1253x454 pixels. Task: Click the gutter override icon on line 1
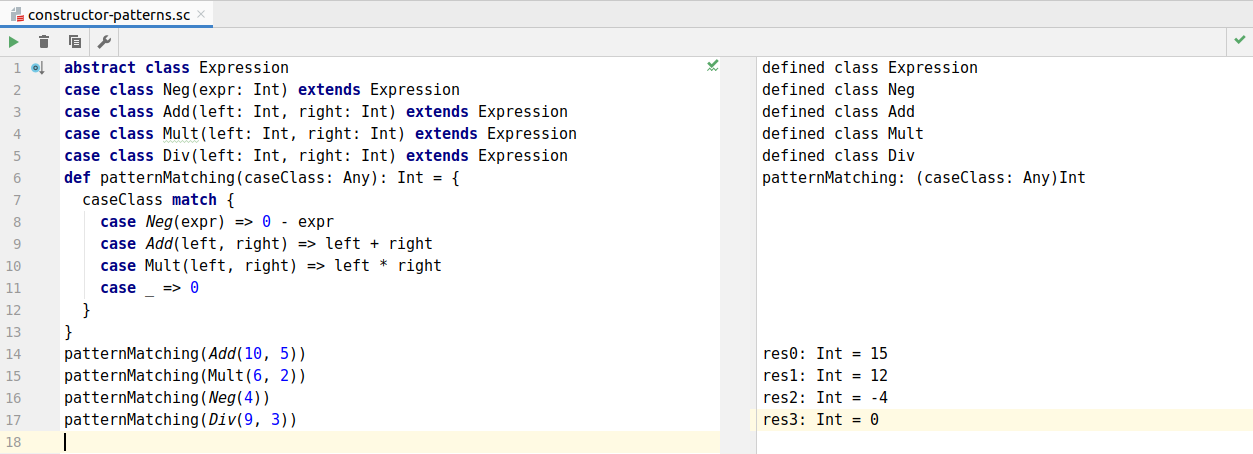point(38,68)
